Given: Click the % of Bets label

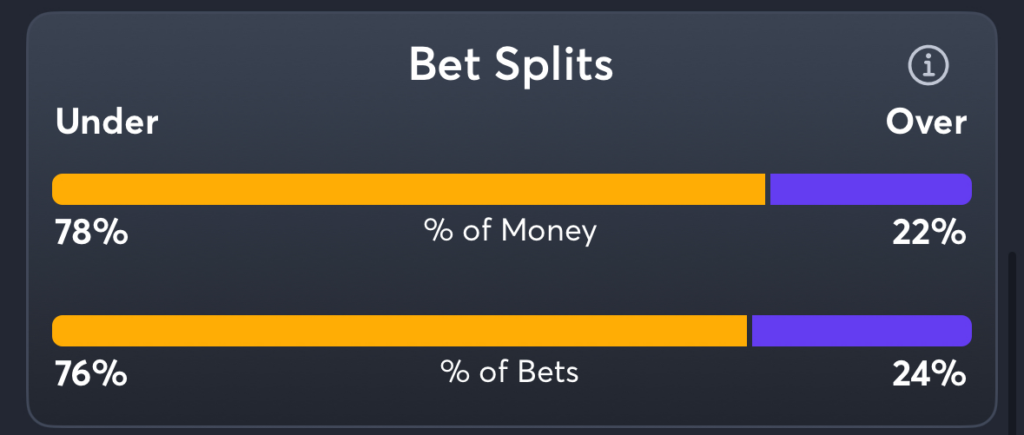Looking at the screenshot, I should tap(509, 372).
